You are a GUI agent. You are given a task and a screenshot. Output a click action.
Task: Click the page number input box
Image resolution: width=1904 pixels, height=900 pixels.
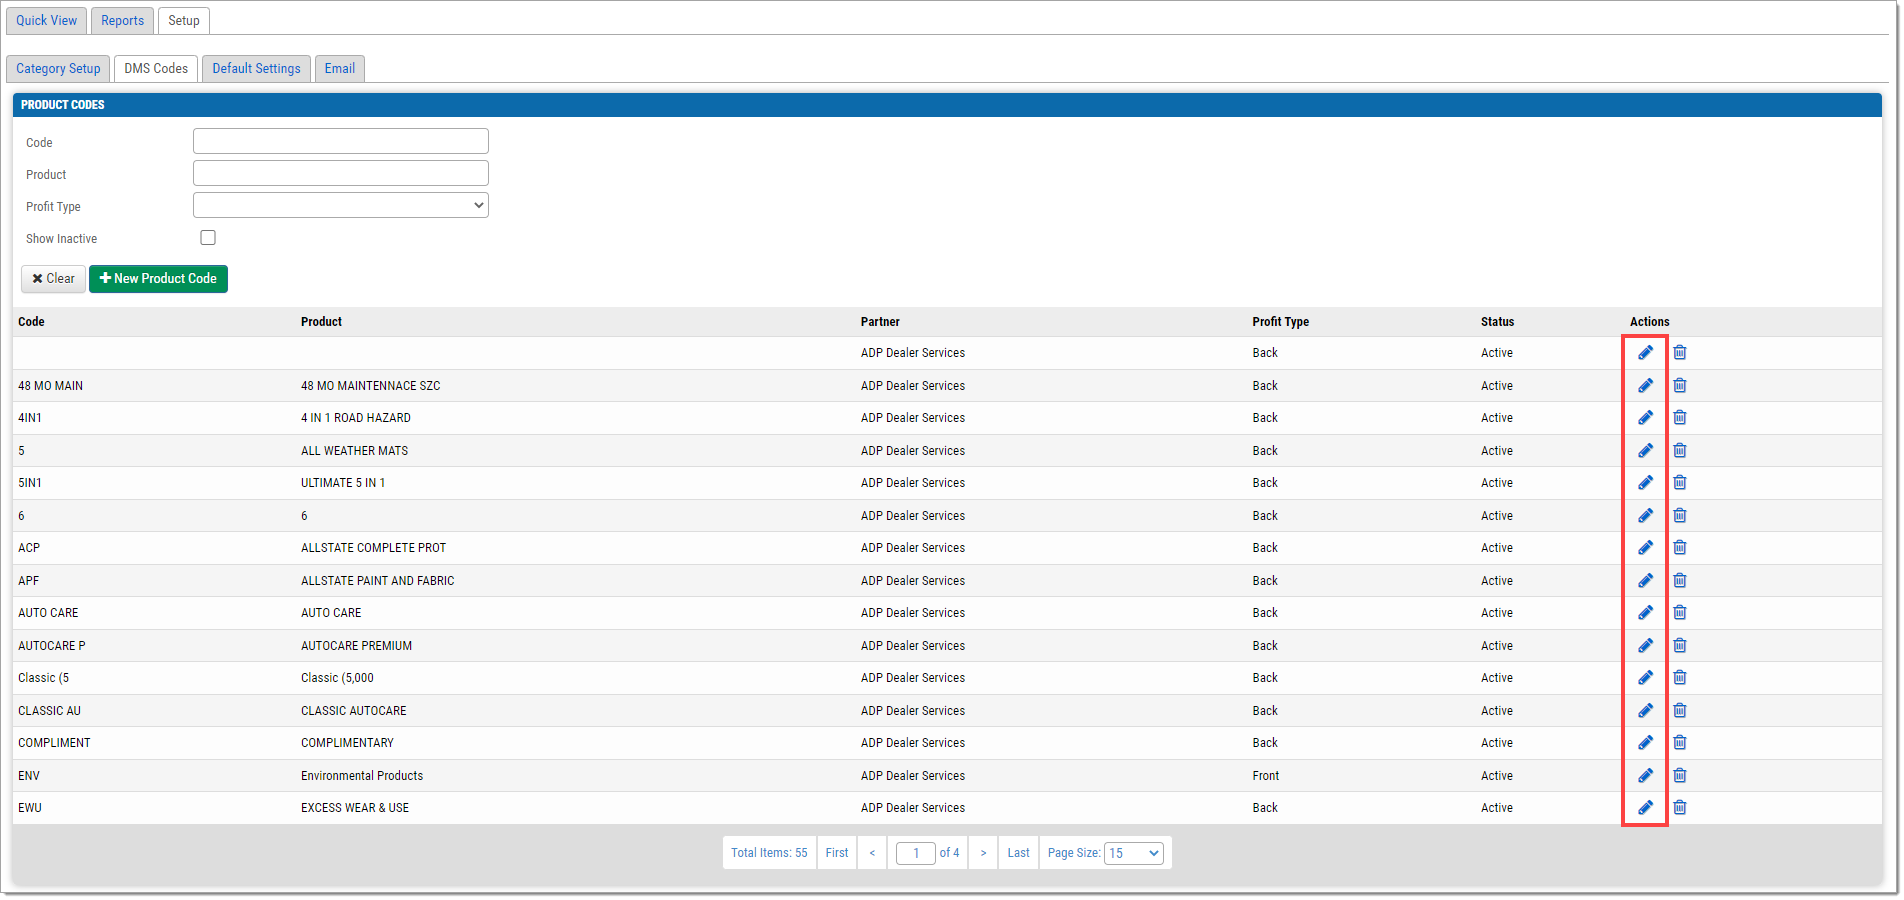point(915,853)
